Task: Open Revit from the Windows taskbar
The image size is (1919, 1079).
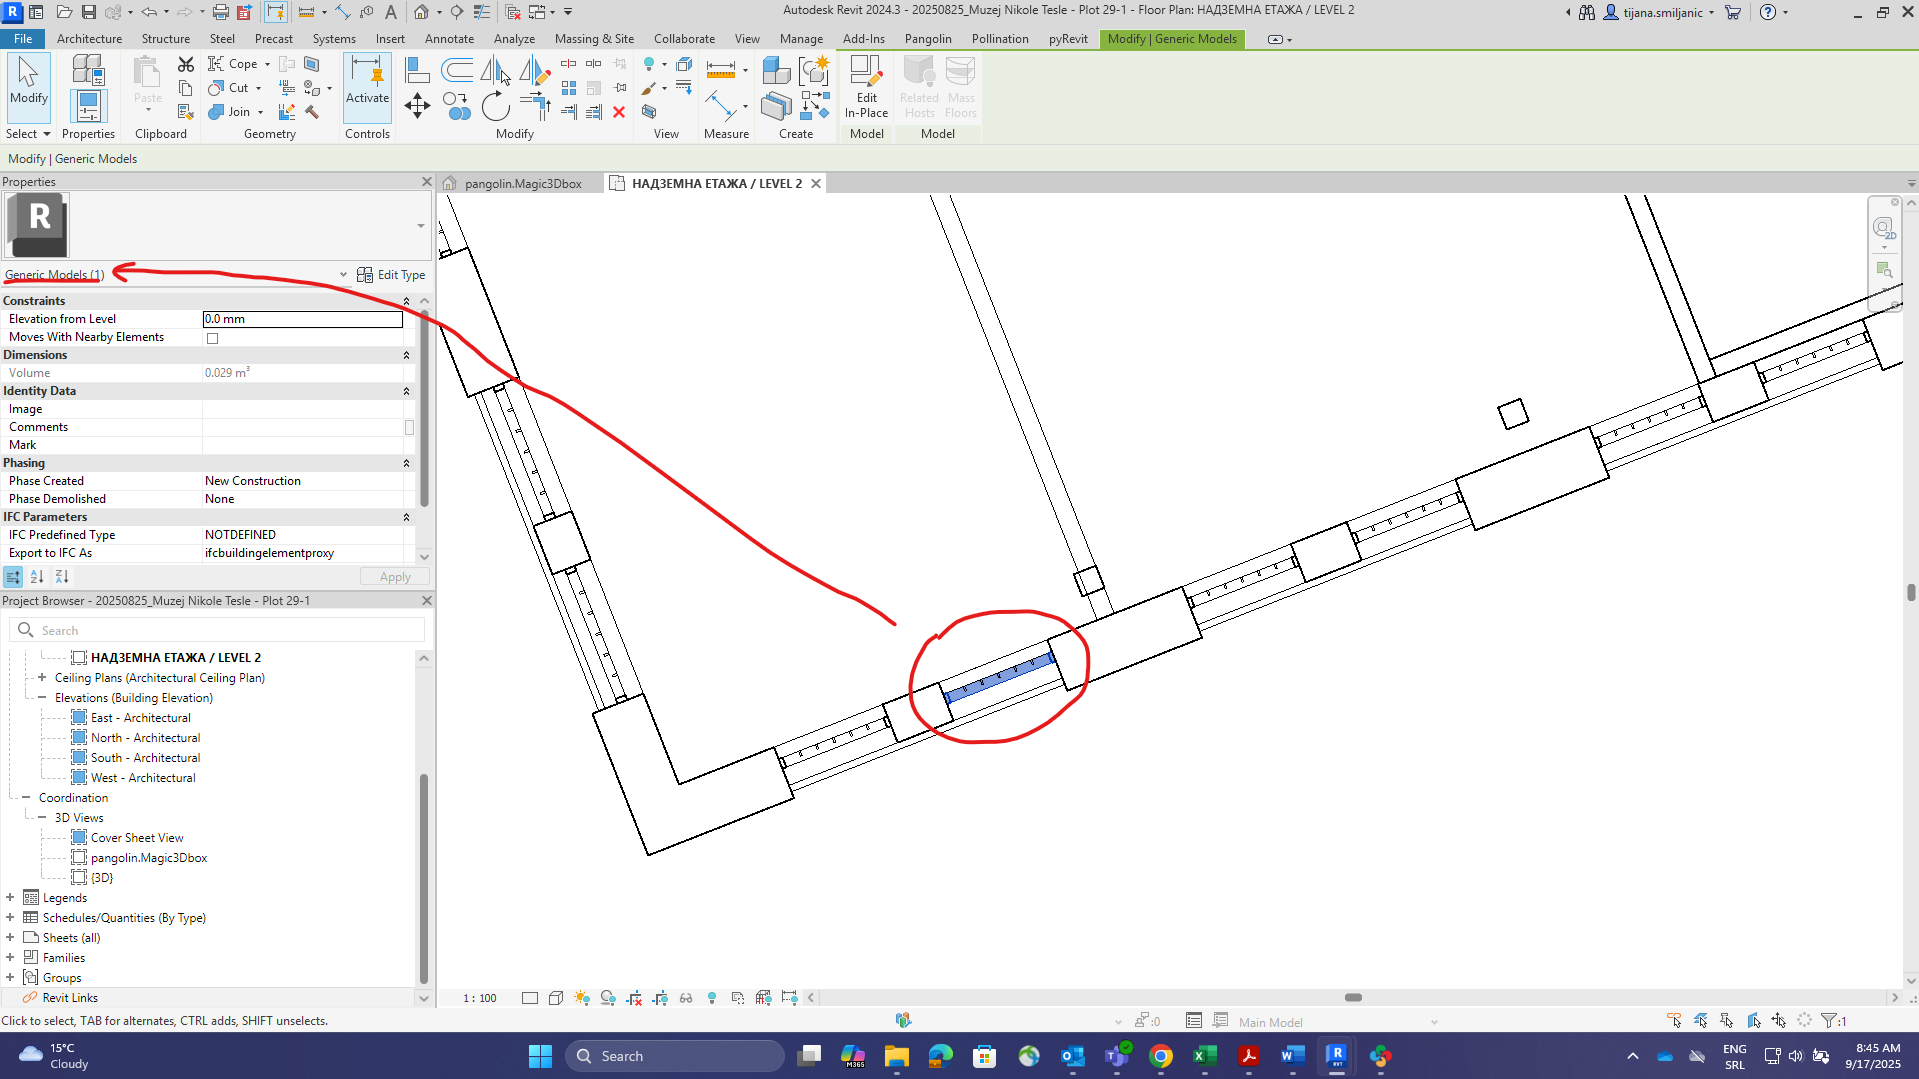Action: click(x=1336, y=1056)
